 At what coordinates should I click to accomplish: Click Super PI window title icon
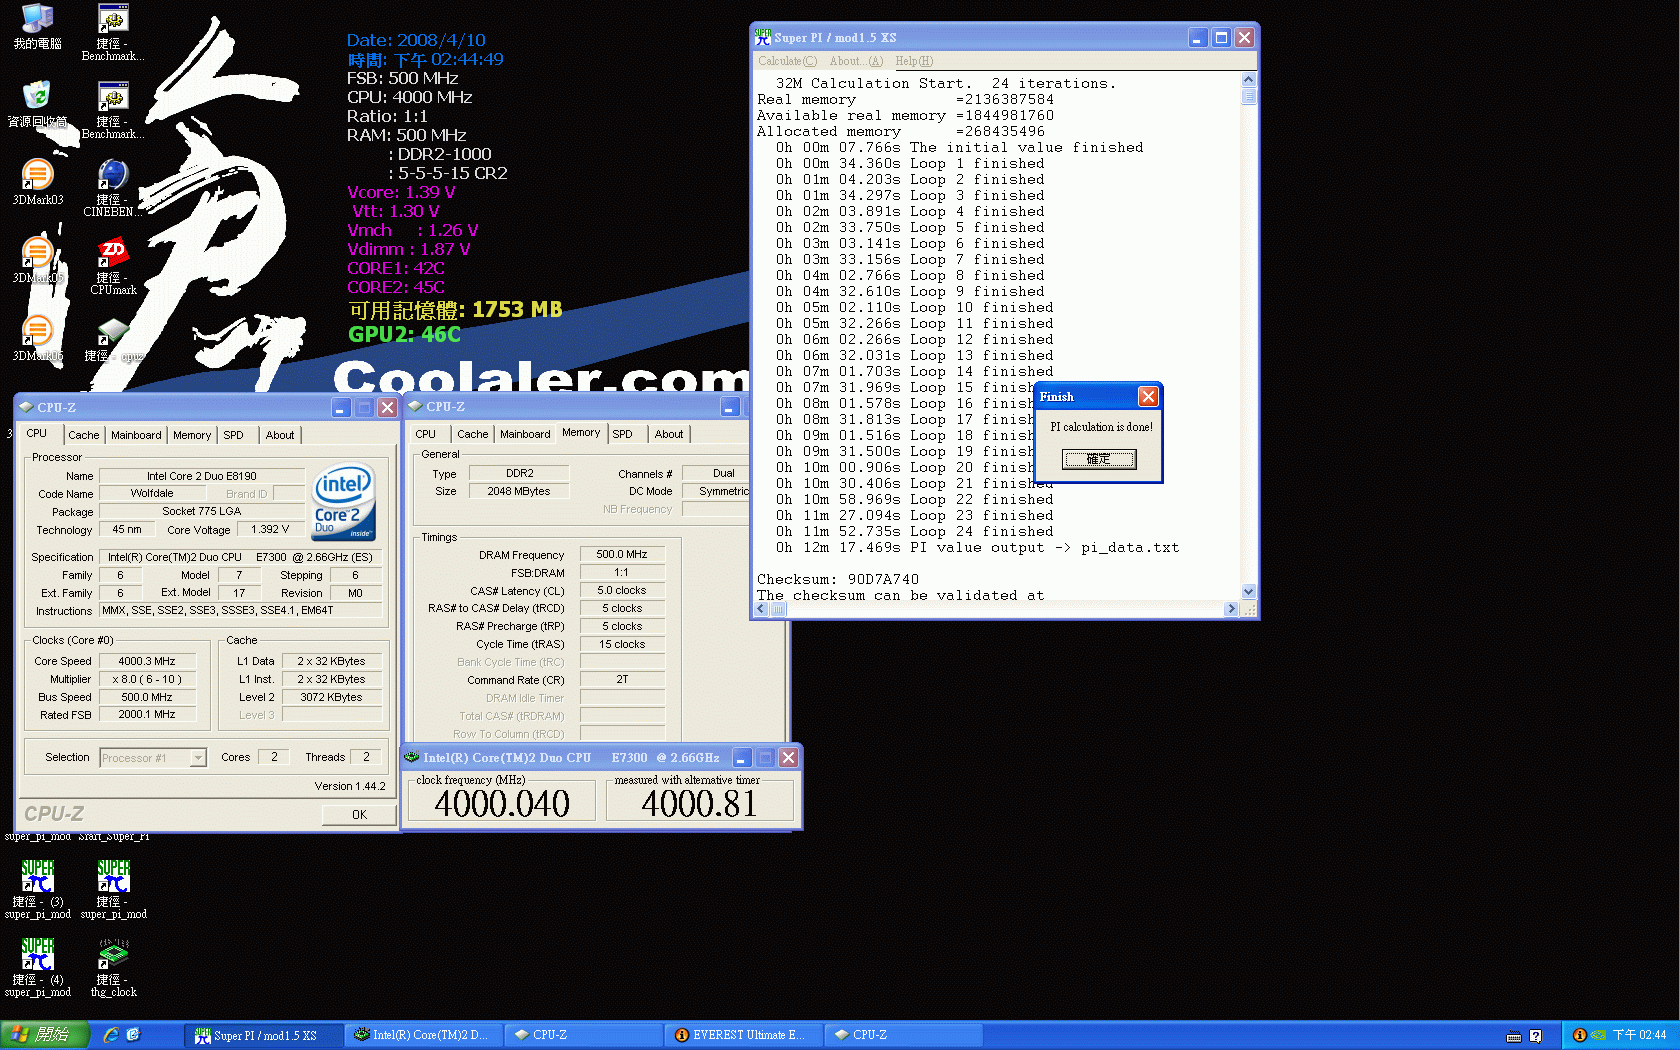point(763,37)
